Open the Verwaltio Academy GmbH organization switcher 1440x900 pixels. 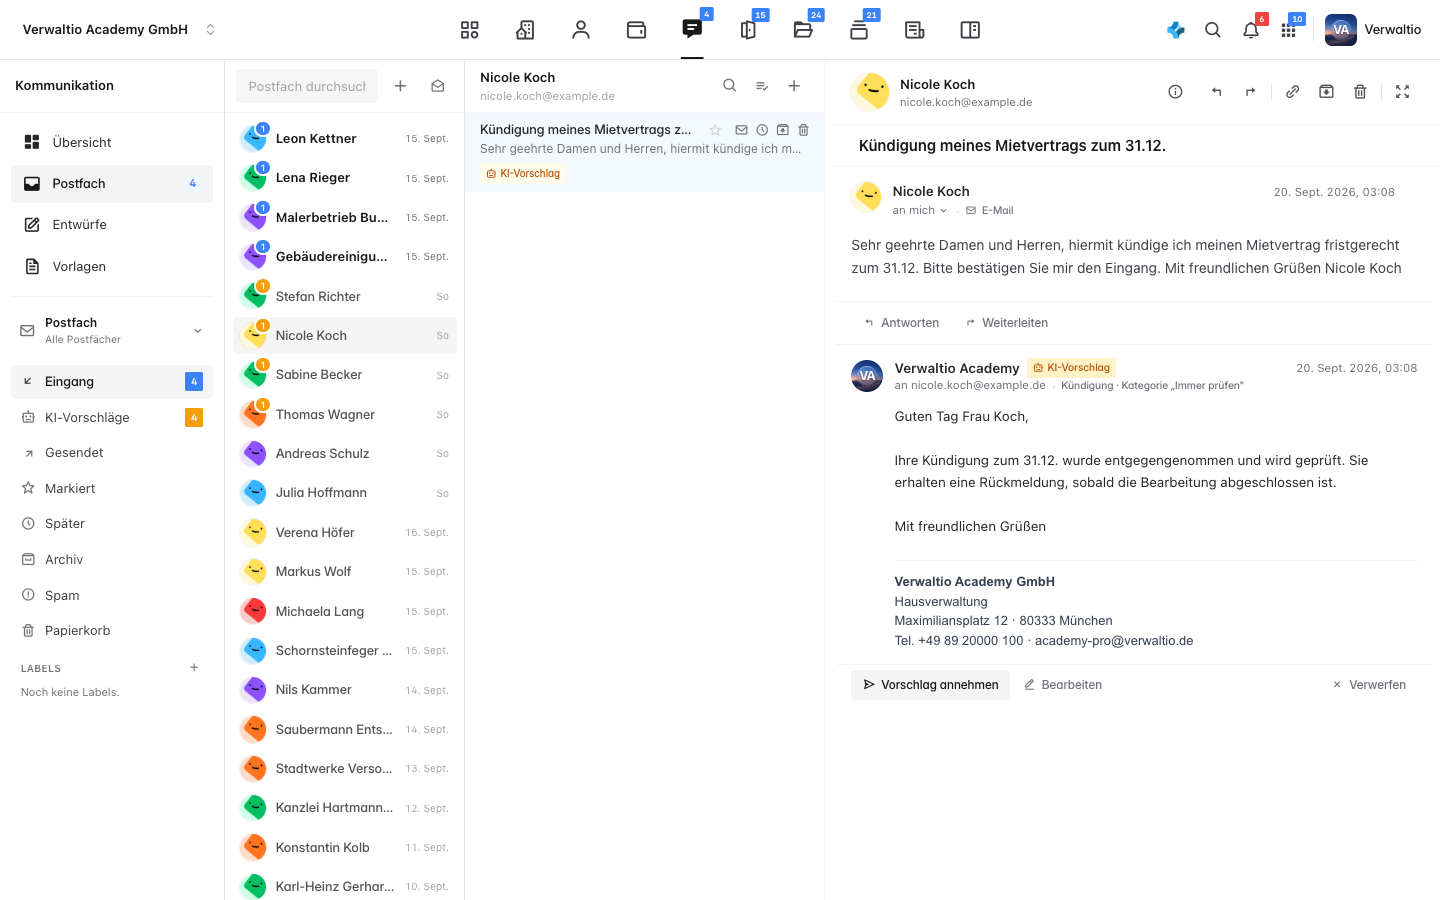[119, 30]
